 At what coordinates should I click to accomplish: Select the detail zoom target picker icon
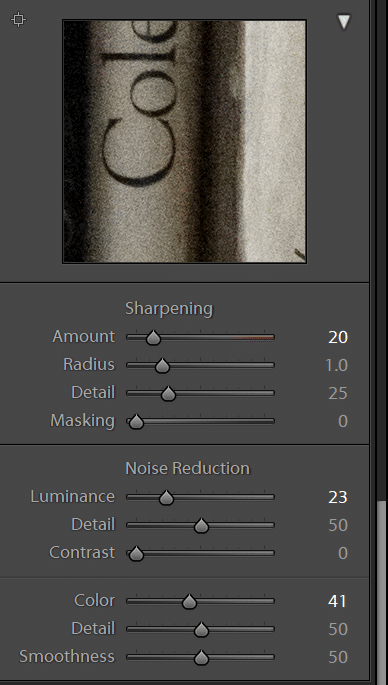[18, 20]
